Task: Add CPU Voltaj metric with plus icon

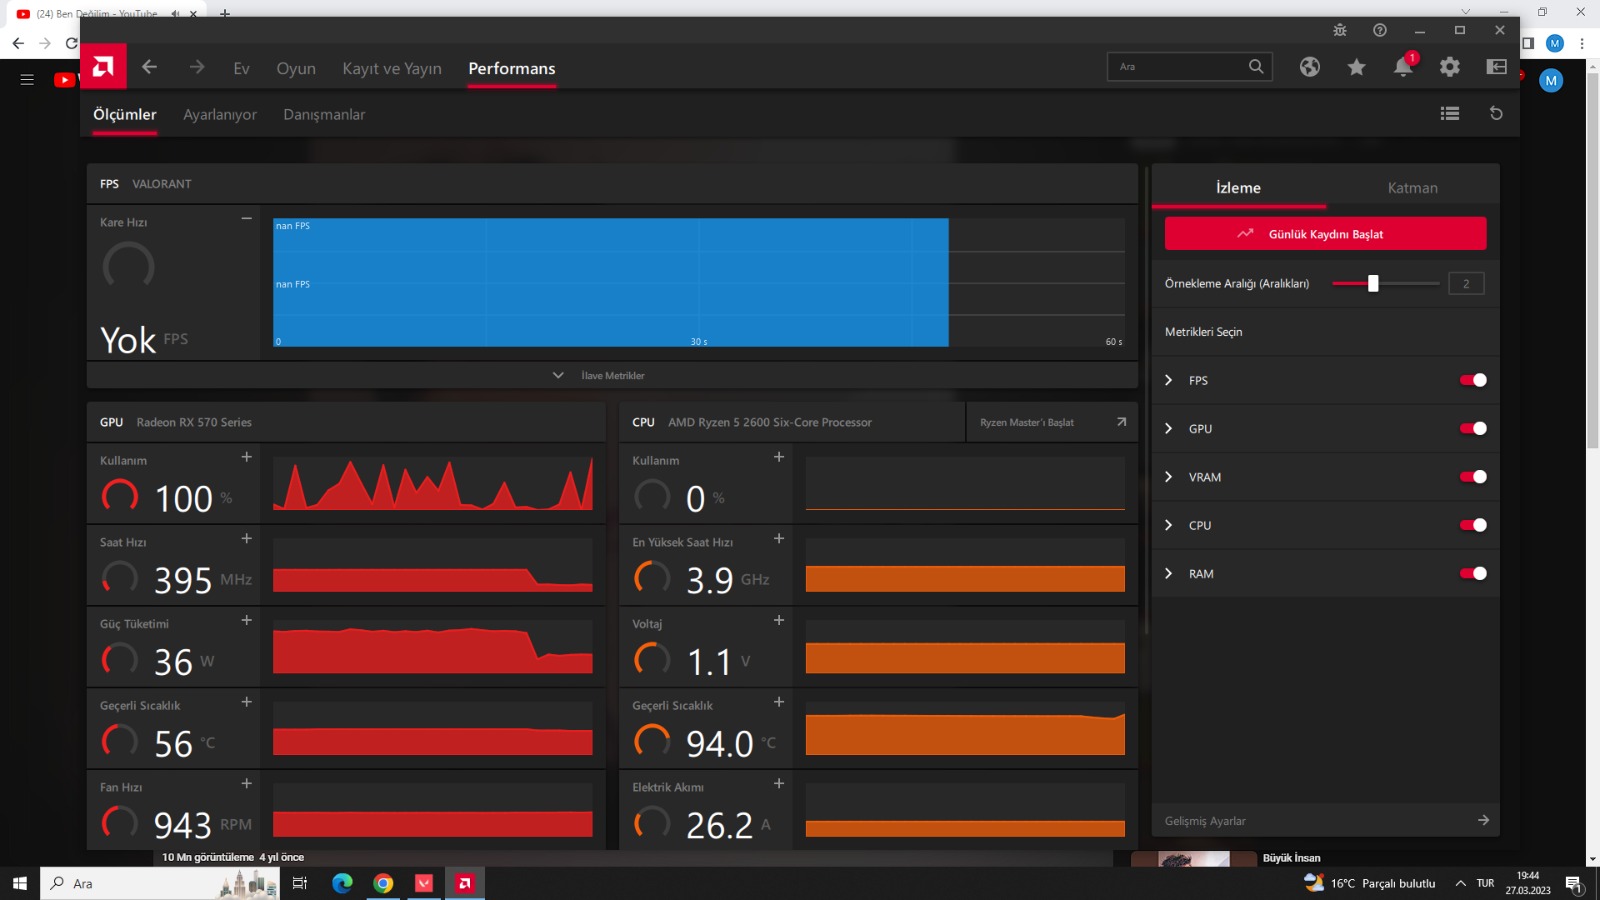Action: (x=779, y=621)
